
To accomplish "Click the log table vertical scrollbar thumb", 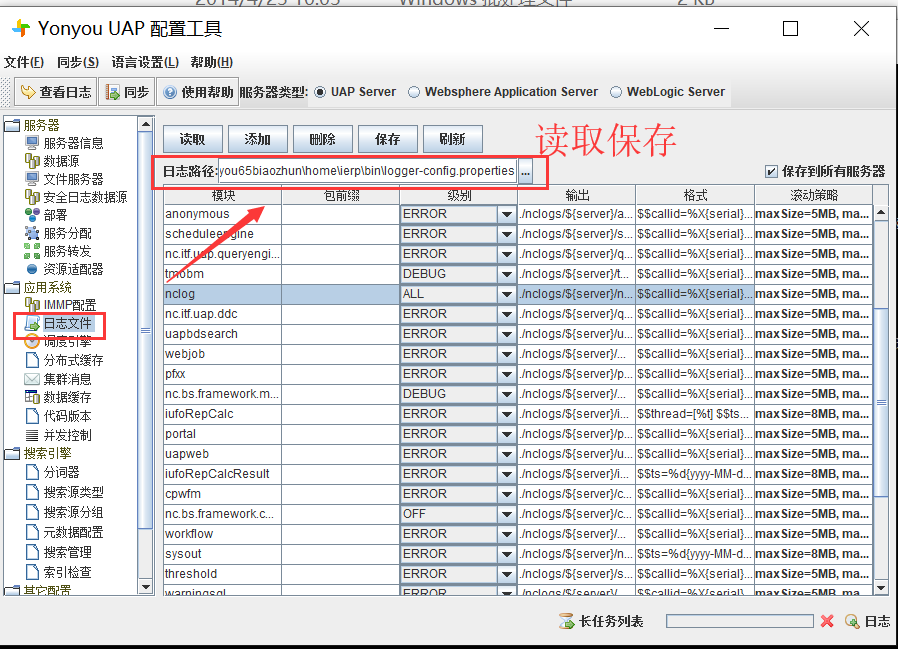I will 881,403.
